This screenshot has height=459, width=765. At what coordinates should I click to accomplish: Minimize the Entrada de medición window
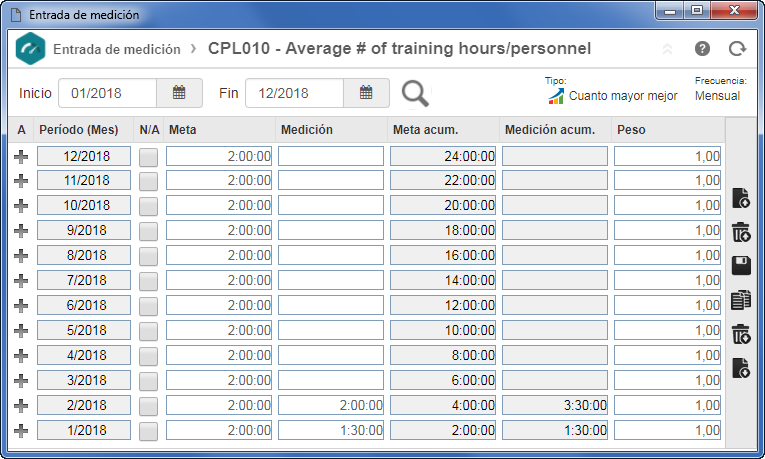670,11
